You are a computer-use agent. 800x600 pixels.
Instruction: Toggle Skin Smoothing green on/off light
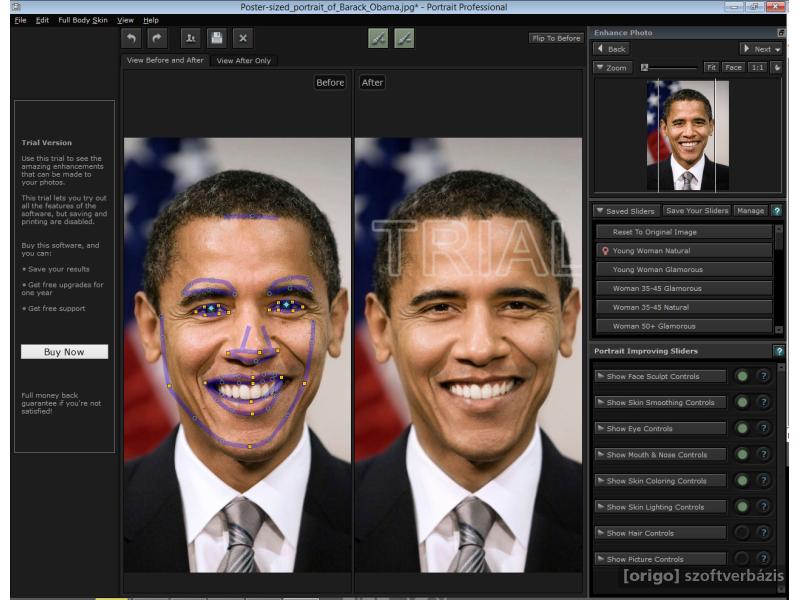(742, 403)
